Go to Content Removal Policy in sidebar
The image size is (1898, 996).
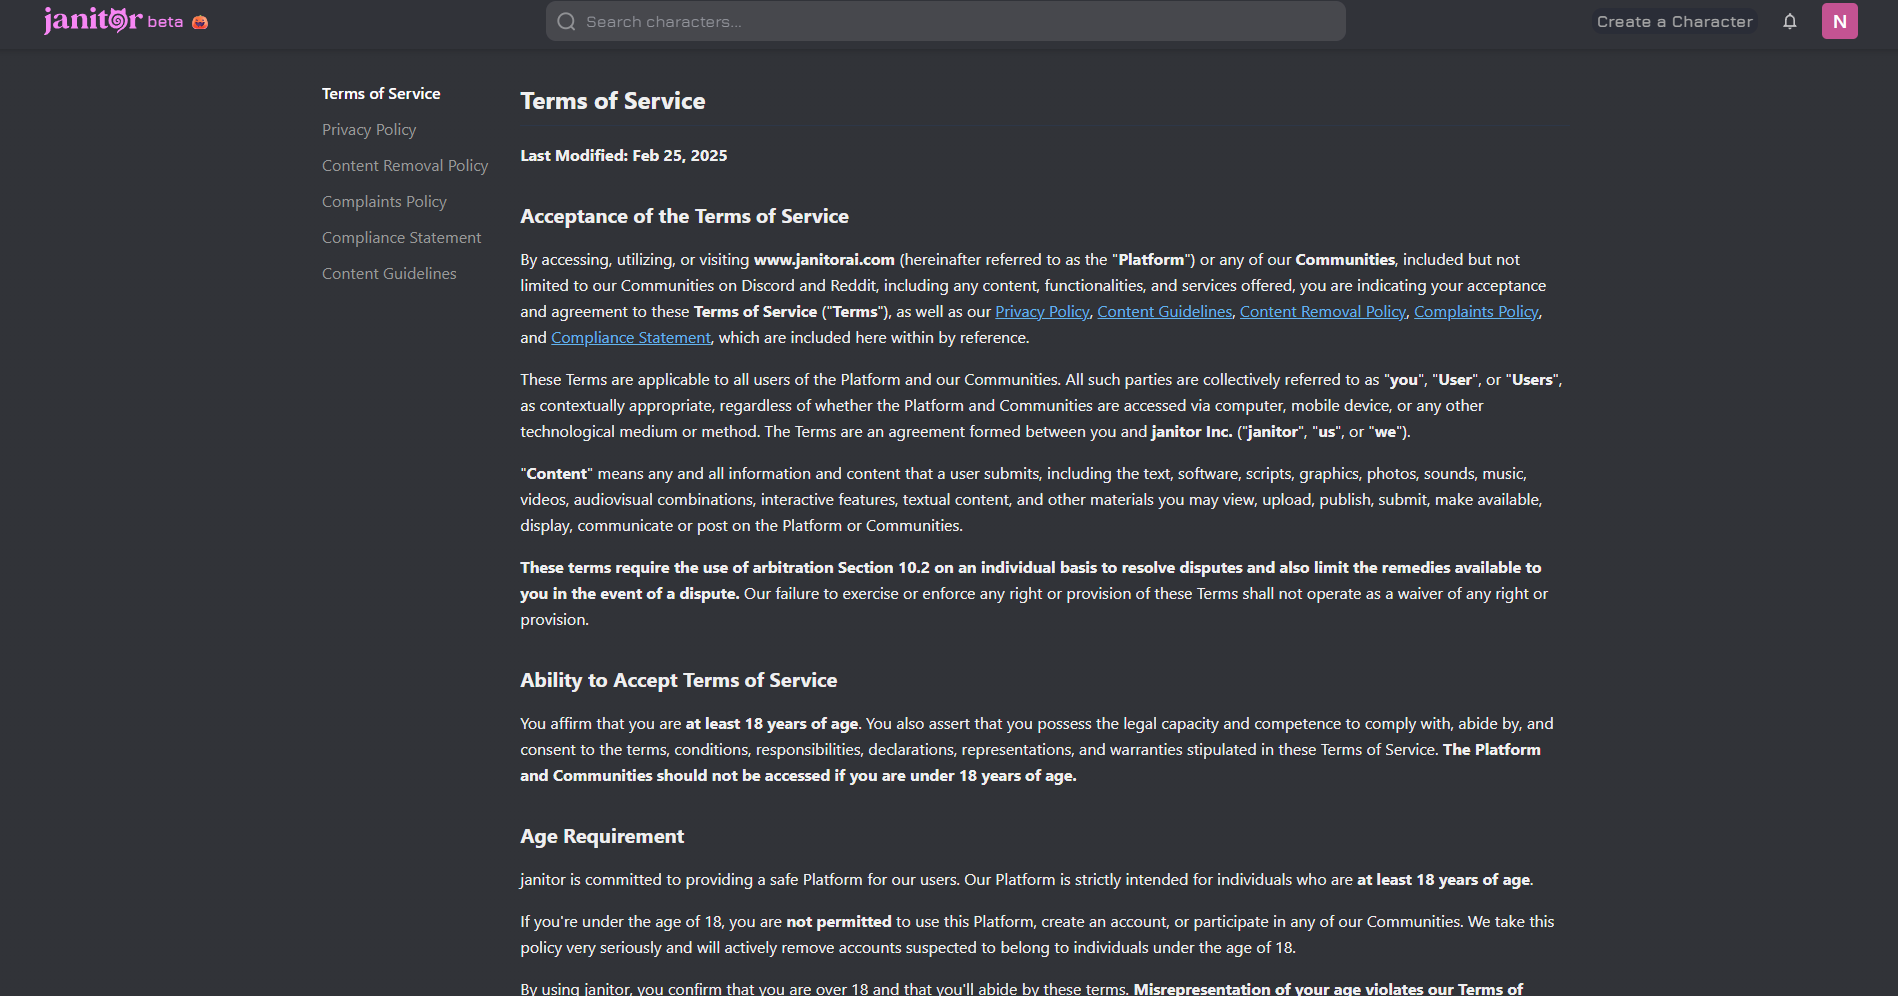(405, 166)
